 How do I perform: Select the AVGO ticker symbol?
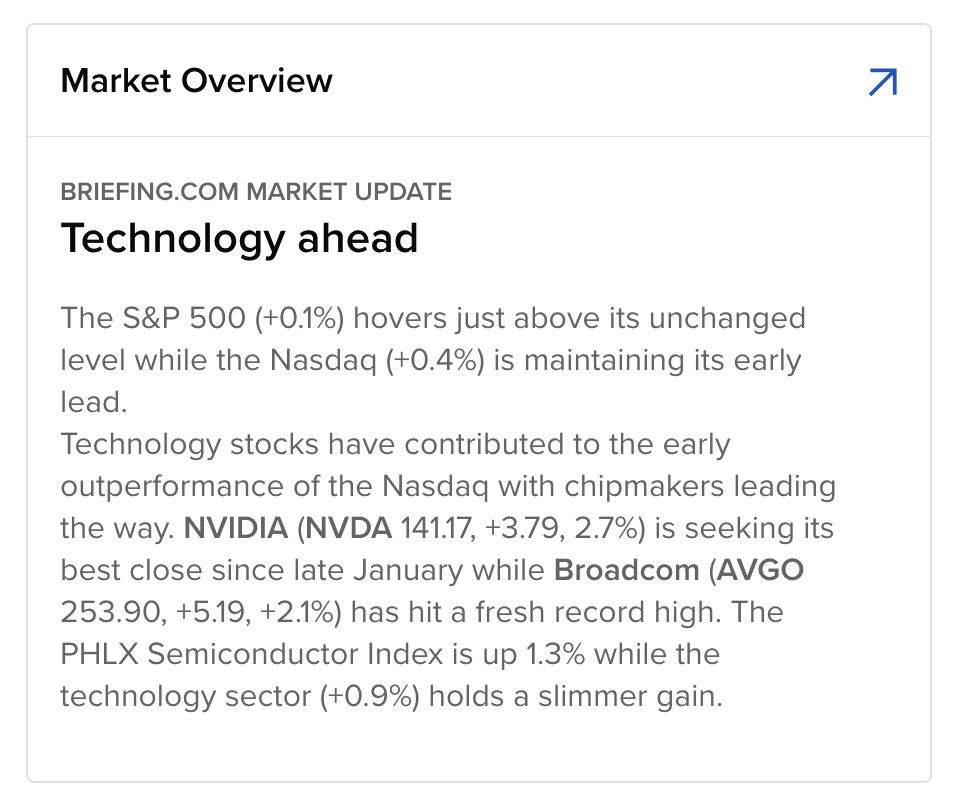(x=763, y=570)
